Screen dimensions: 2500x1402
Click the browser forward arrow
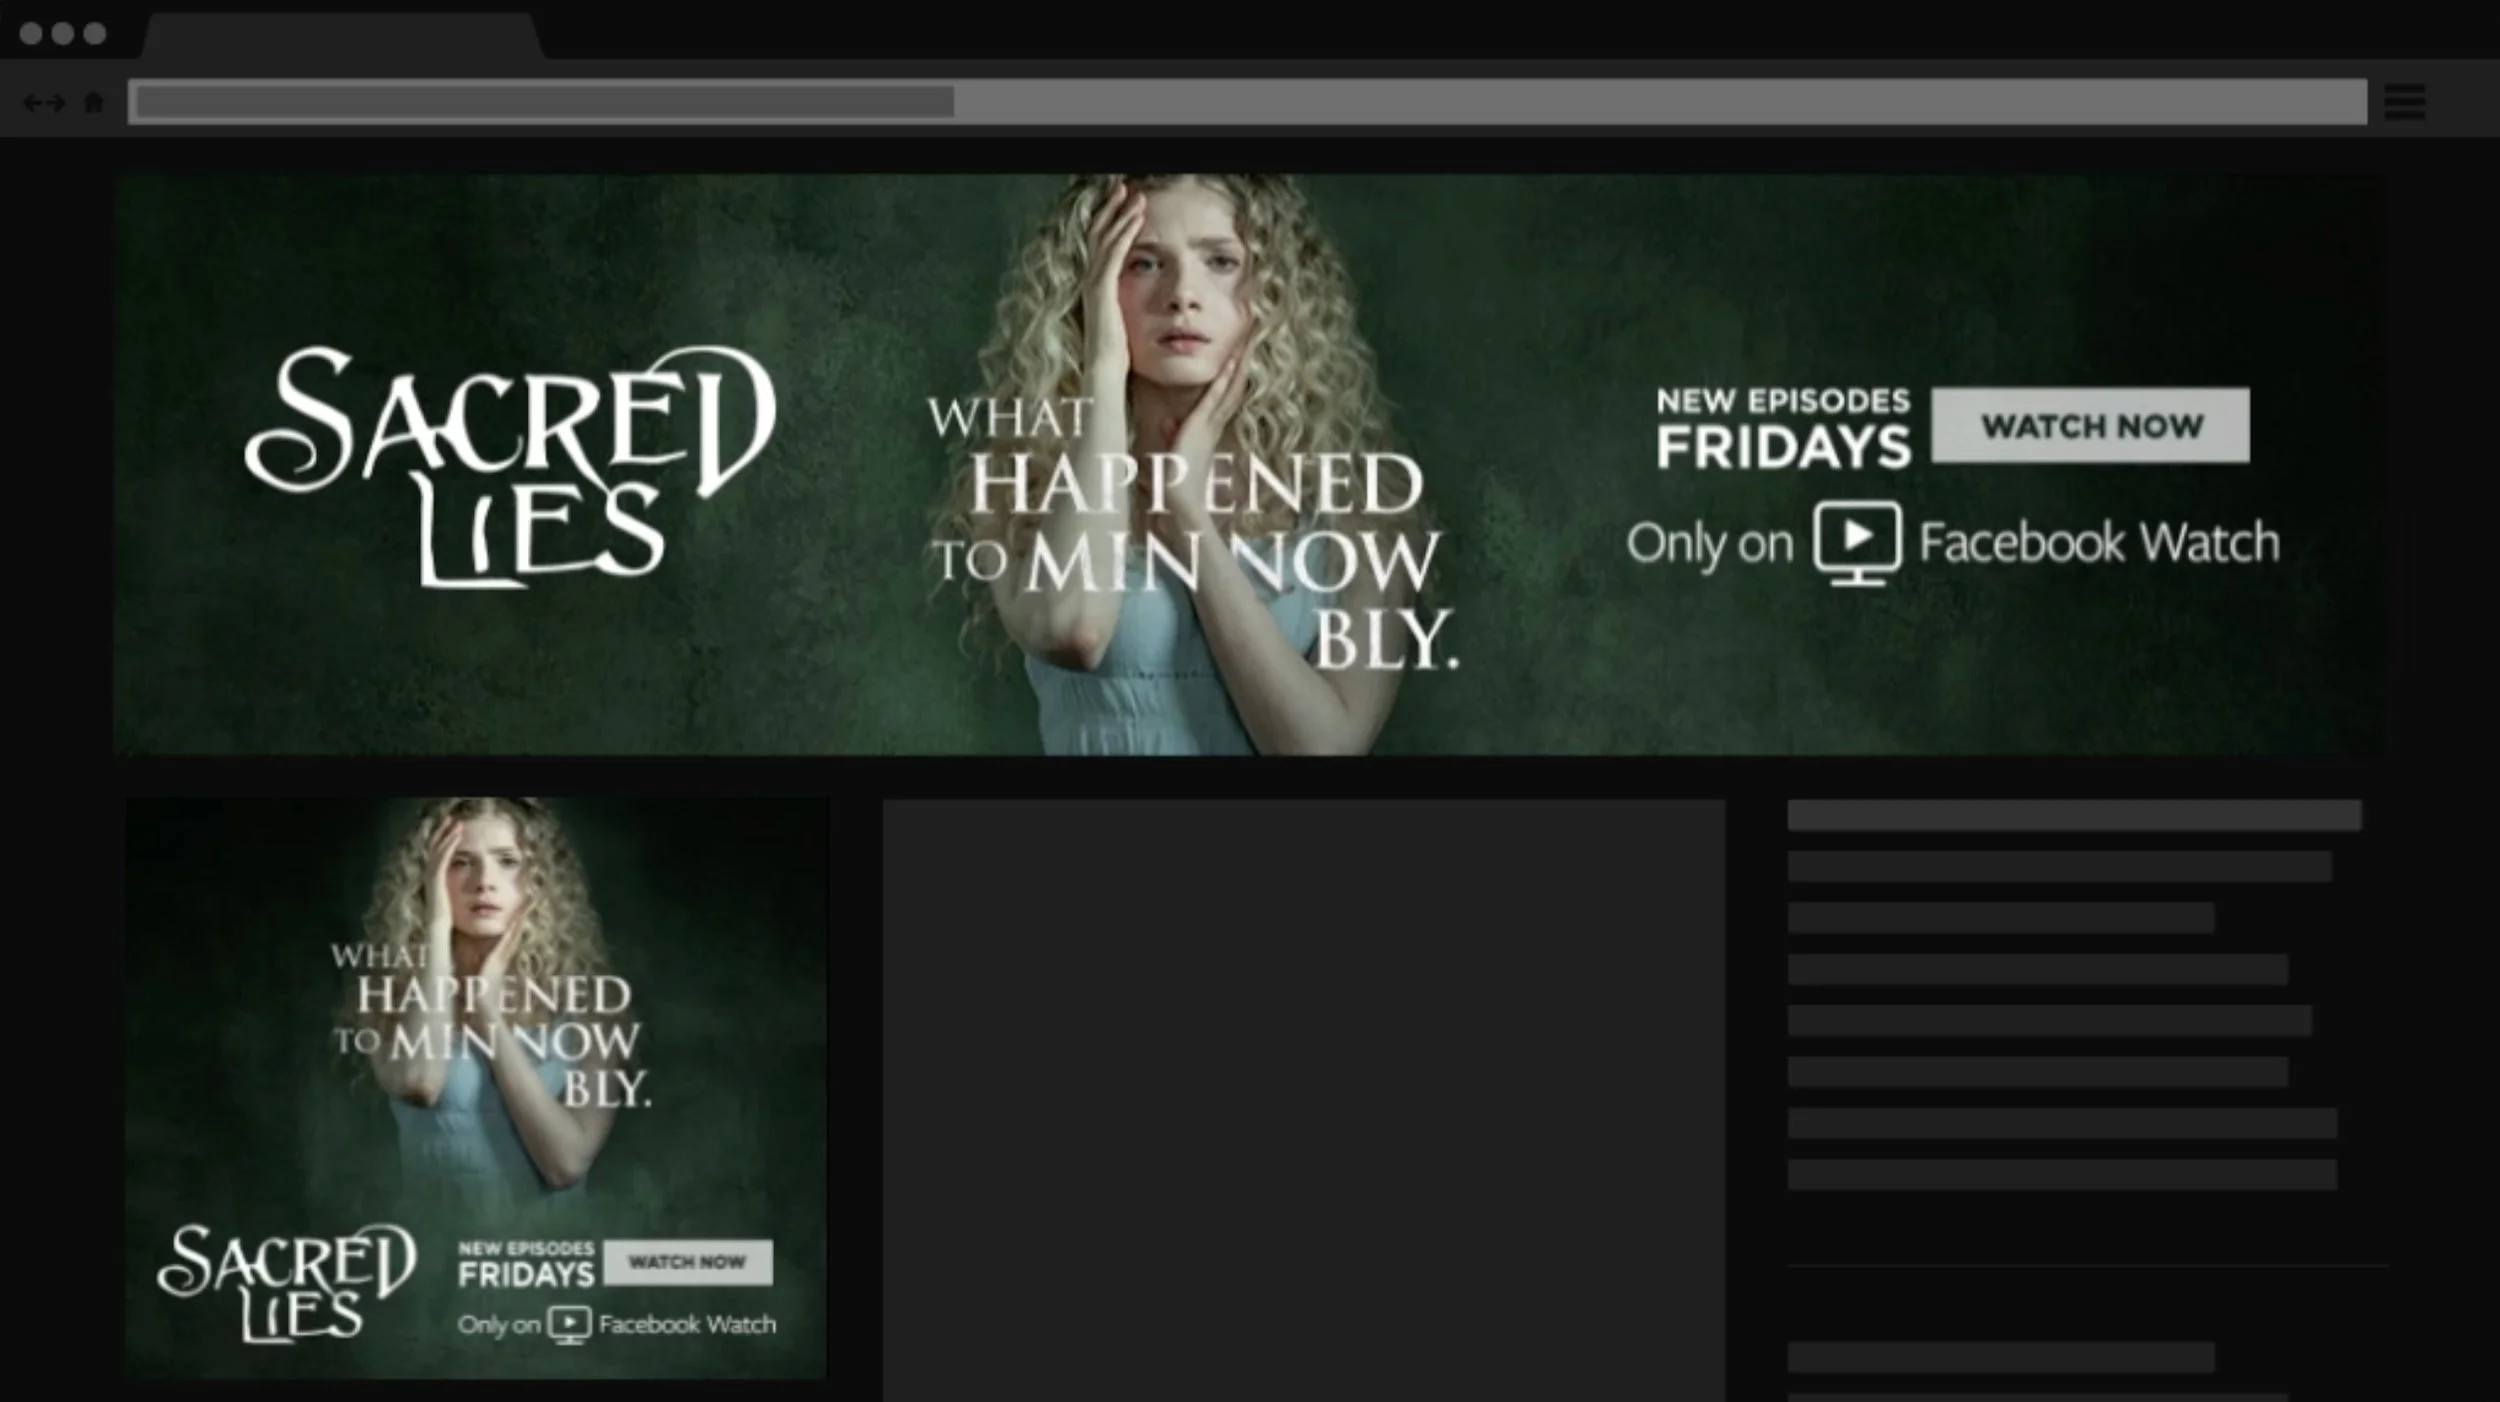point(56,103)
